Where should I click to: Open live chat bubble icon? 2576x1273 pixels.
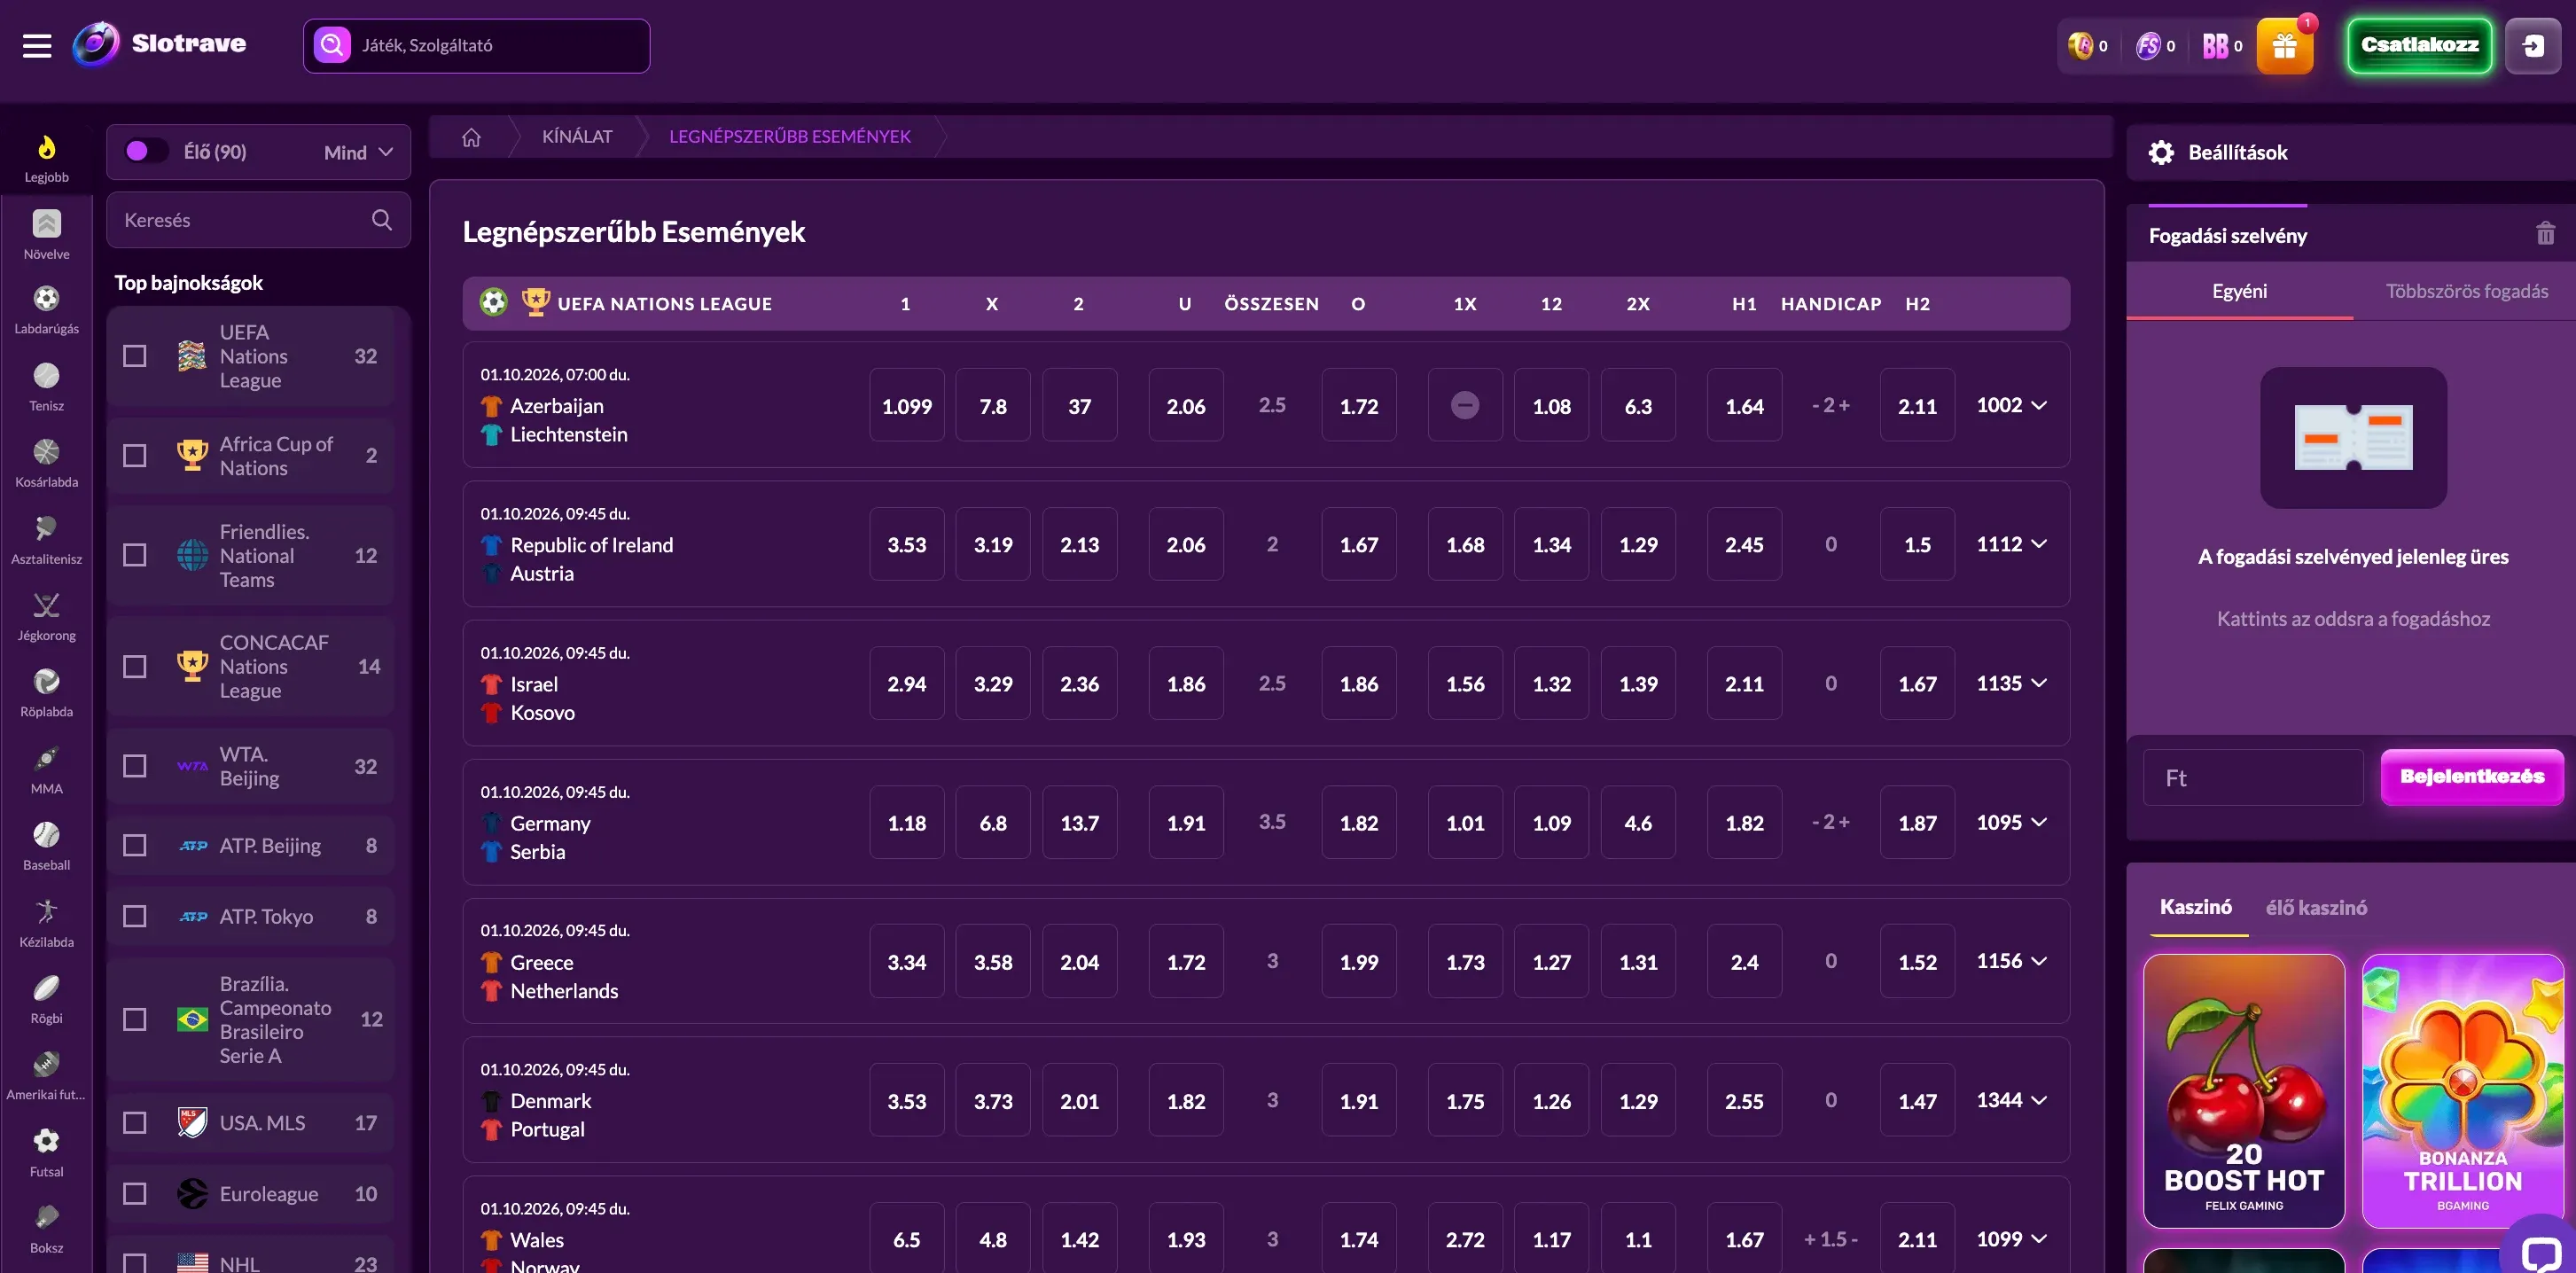pos(2540,1250)
